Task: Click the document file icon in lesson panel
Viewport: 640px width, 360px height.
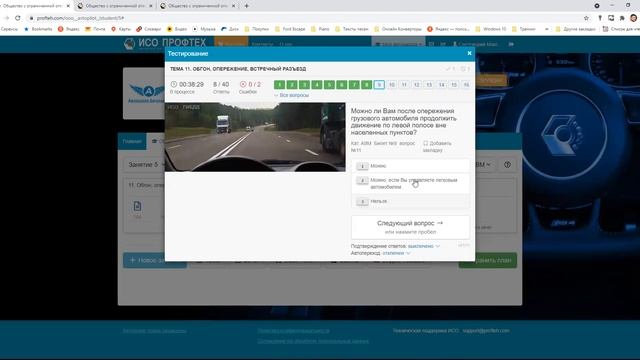Action: pos(137,206)
